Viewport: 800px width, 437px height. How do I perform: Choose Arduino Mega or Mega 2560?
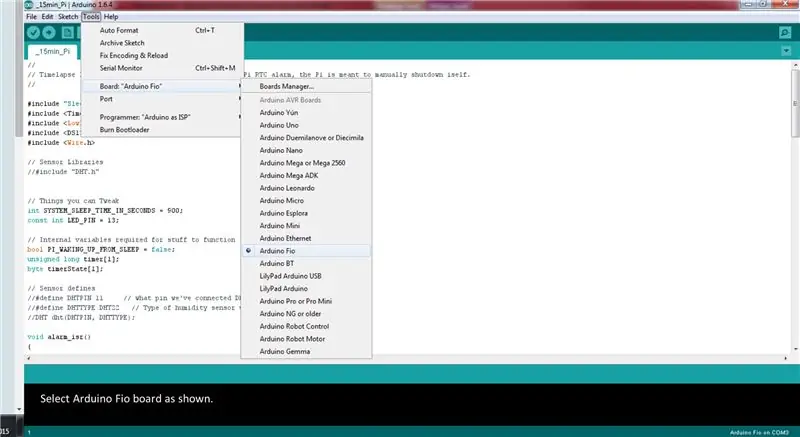pos(306,163)
